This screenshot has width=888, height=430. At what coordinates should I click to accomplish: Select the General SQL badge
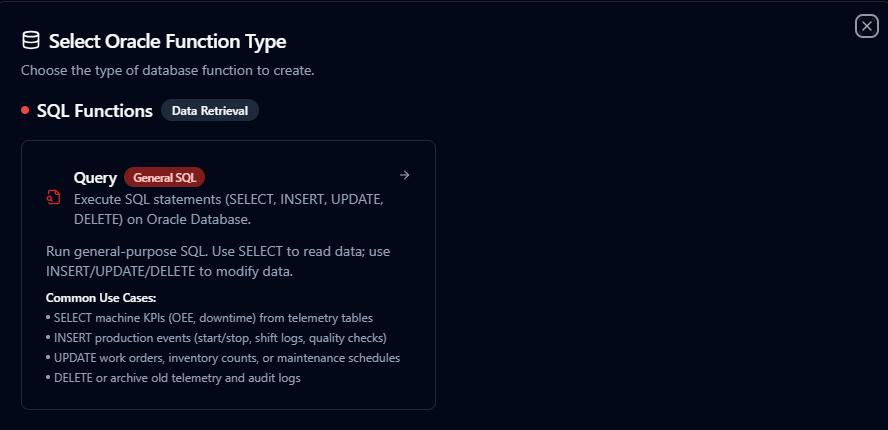pos(164,178)
